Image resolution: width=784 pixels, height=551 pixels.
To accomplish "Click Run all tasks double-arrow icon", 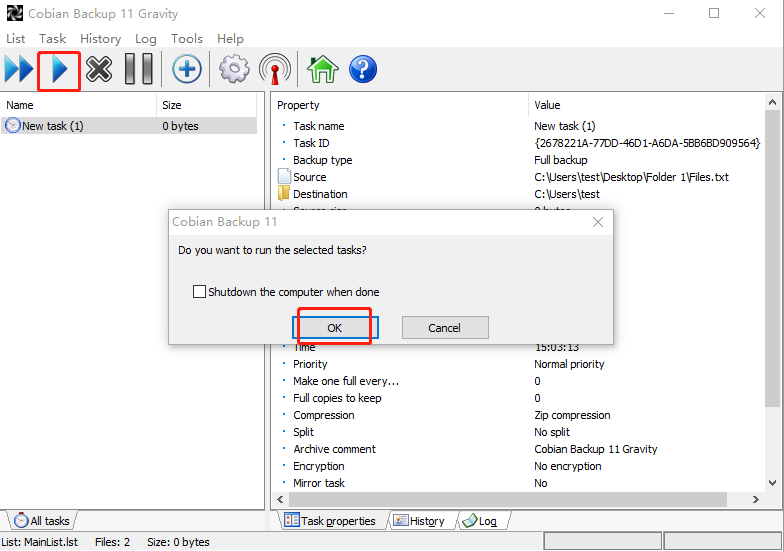I will 19,69.
